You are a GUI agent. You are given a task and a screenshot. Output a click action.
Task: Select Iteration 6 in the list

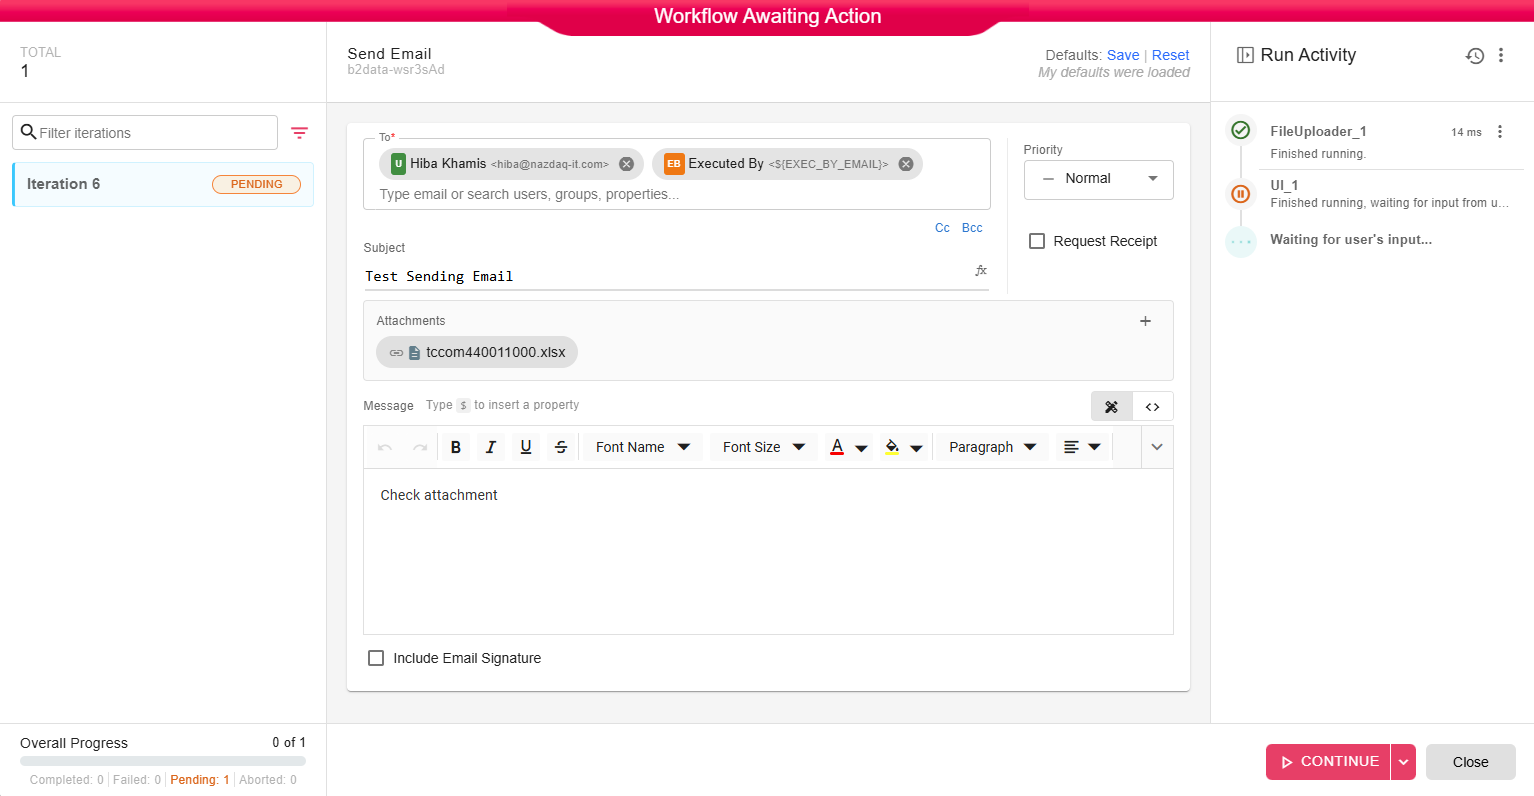tap(163, 184)
